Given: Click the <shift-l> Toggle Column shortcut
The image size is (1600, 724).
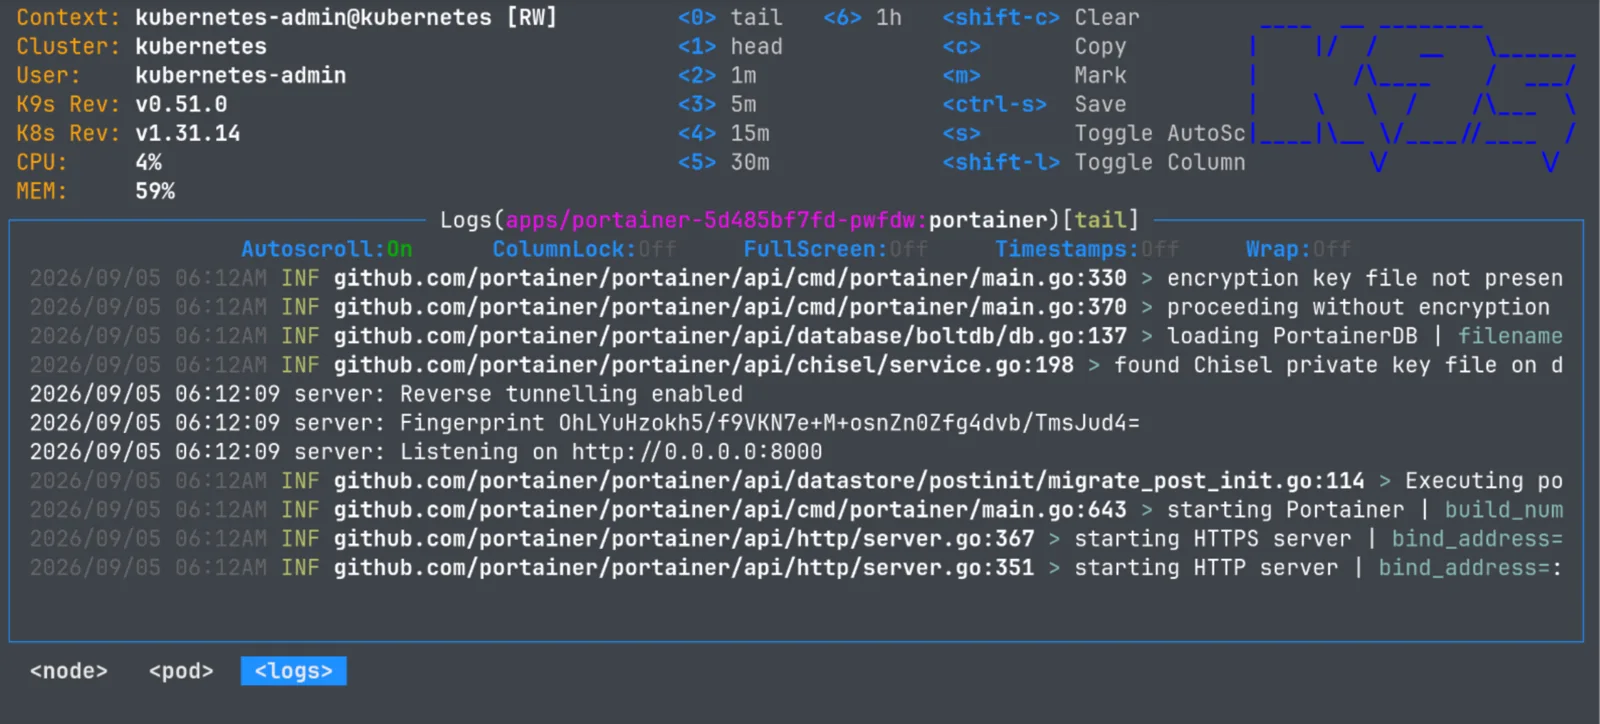Looking at the screenshot, I should [1094, 163].
